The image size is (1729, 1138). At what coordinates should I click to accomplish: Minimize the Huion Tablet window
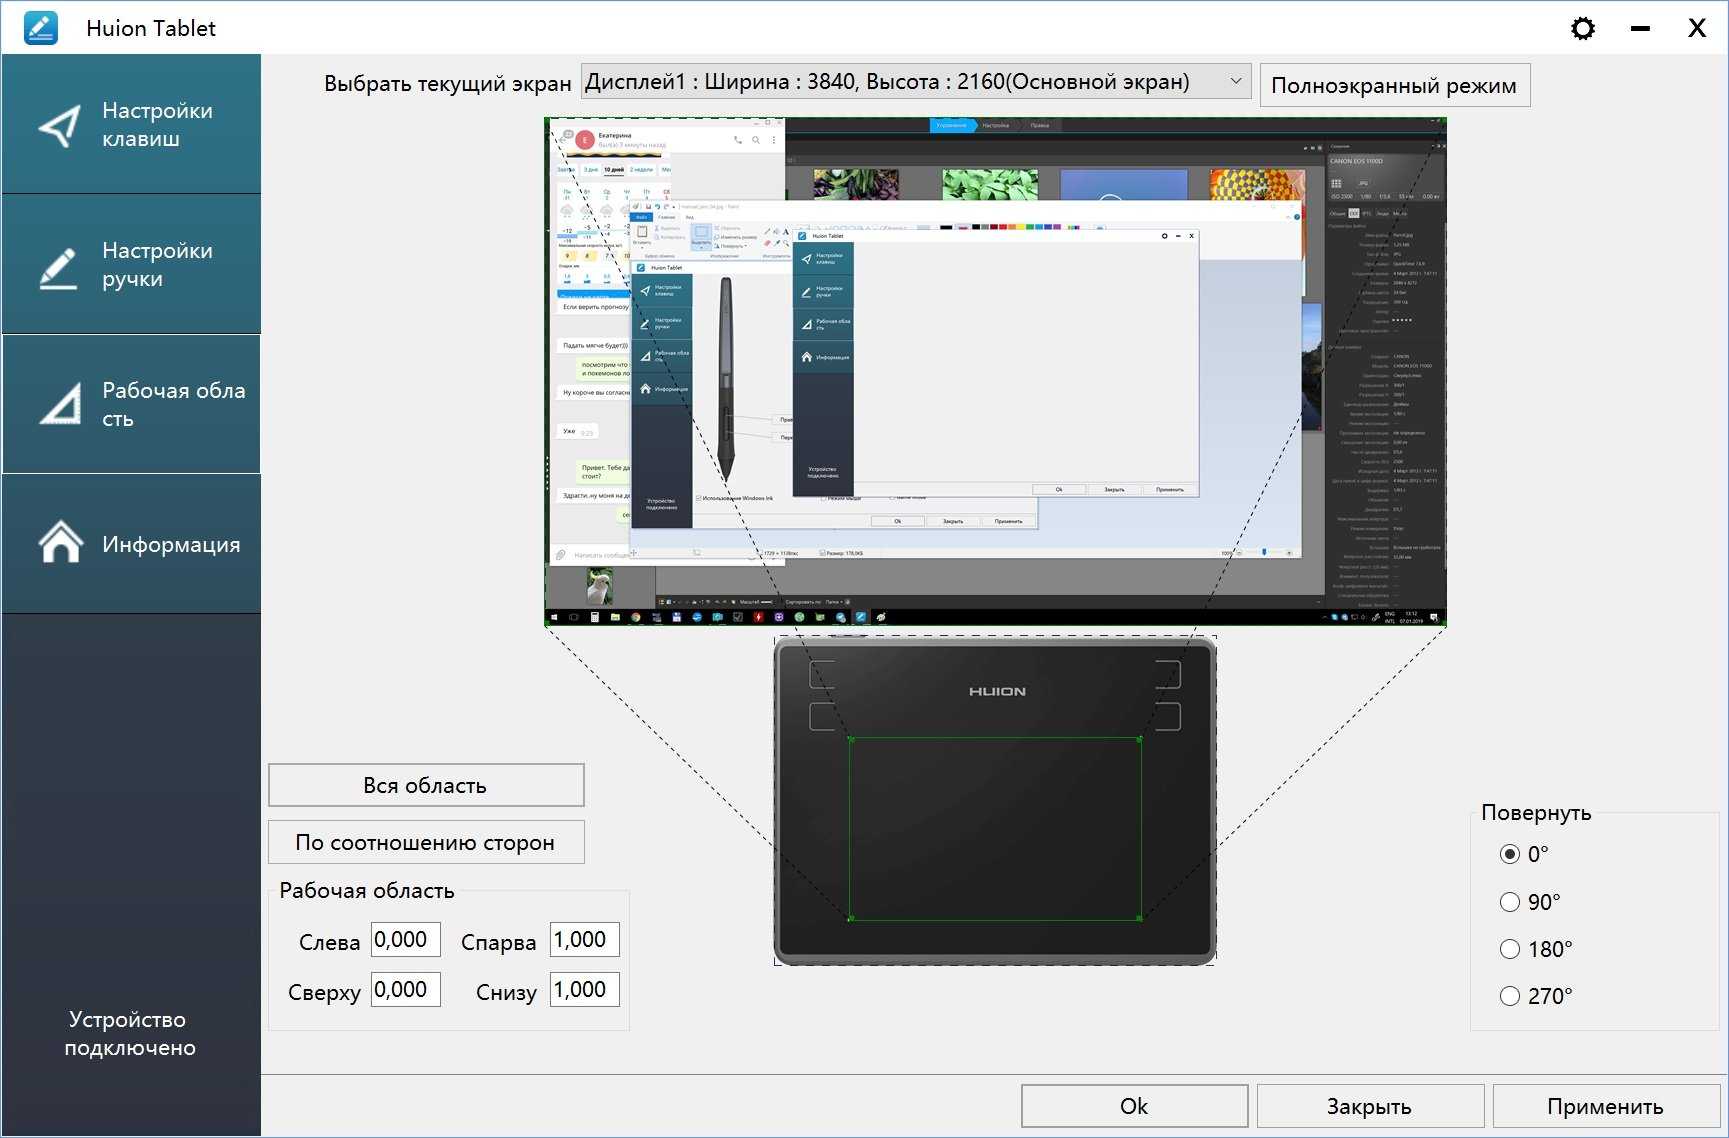1640,28
